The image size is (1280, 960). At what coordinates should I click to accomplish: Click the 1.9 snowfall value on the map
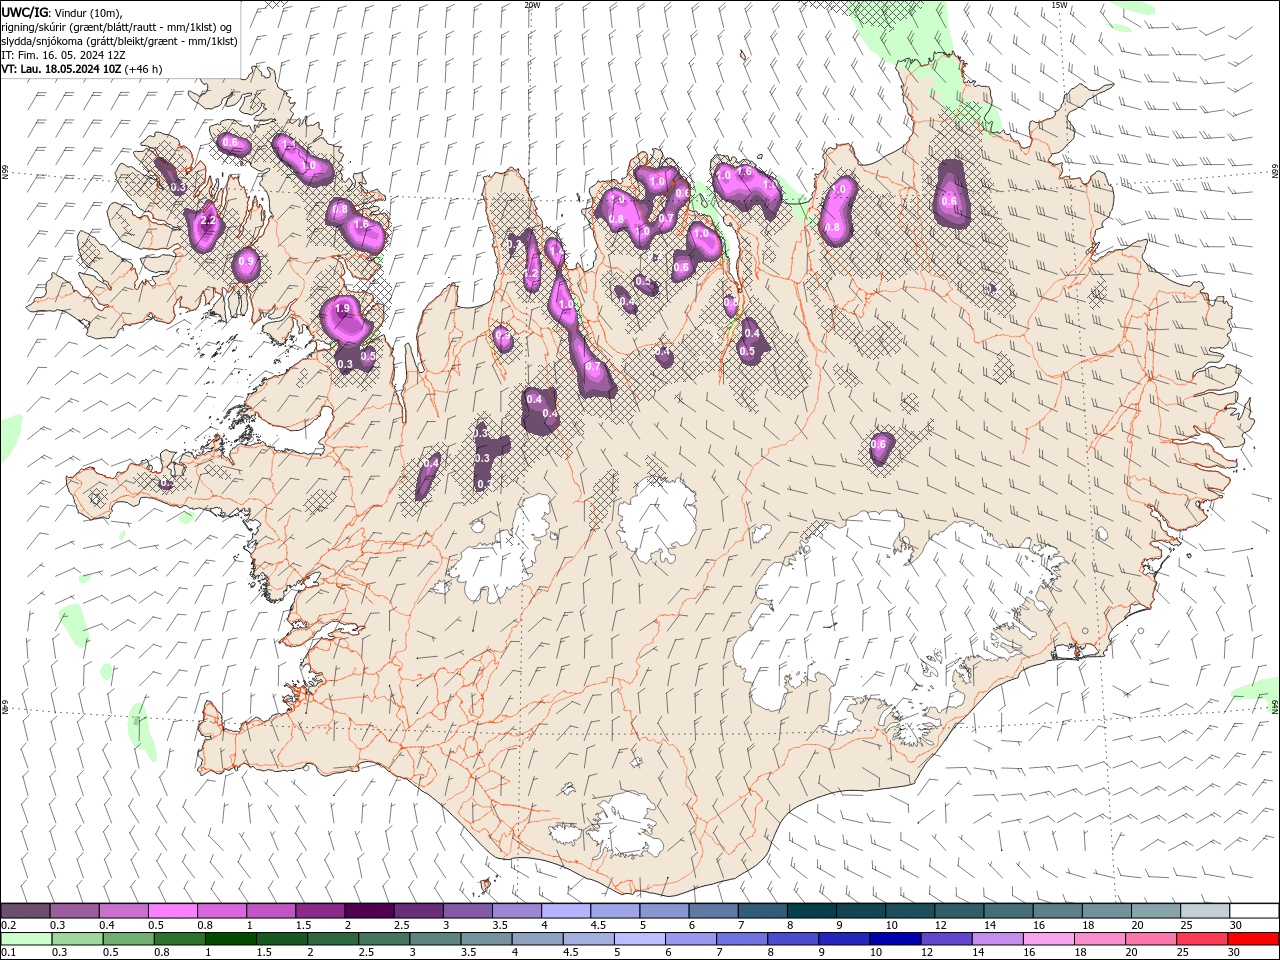(x=343, y=308)
